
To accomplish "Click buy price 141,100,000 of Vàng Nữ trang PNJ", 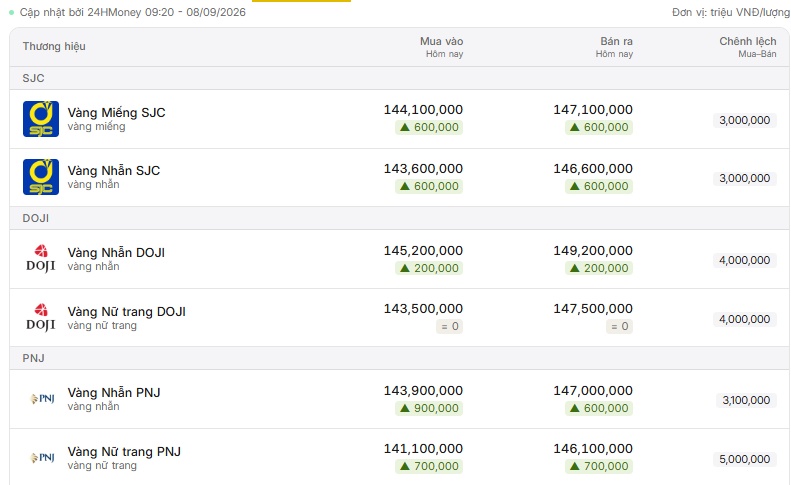I will pos(423,449).
